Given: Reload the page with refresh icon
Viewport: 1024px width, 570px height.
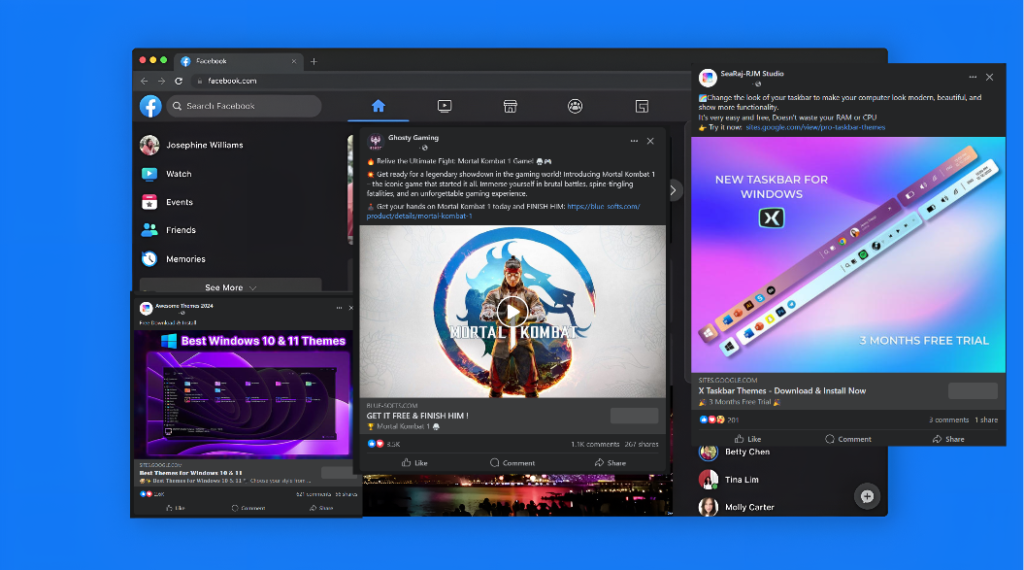Looking at the screenshot, I should click(x=178, y=81).
